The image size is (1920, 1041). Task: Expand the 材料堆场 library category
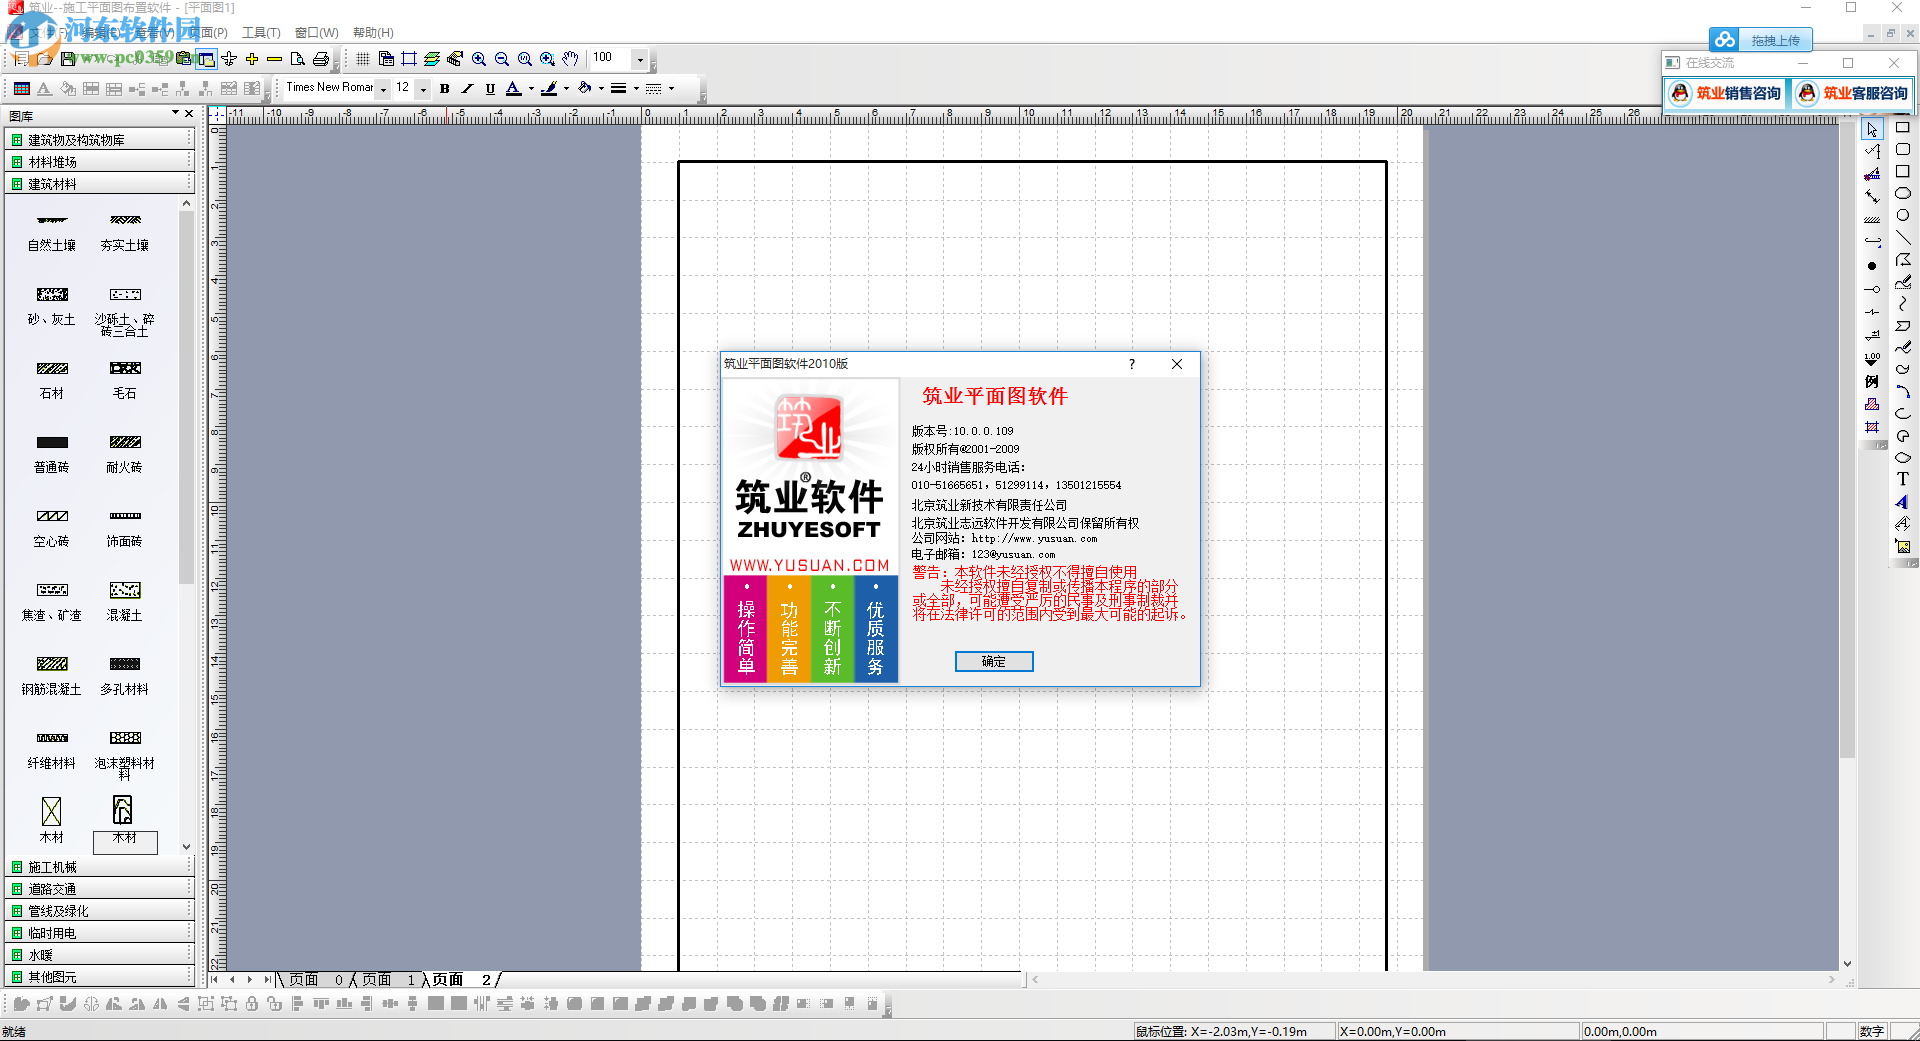tap(100, 162)
